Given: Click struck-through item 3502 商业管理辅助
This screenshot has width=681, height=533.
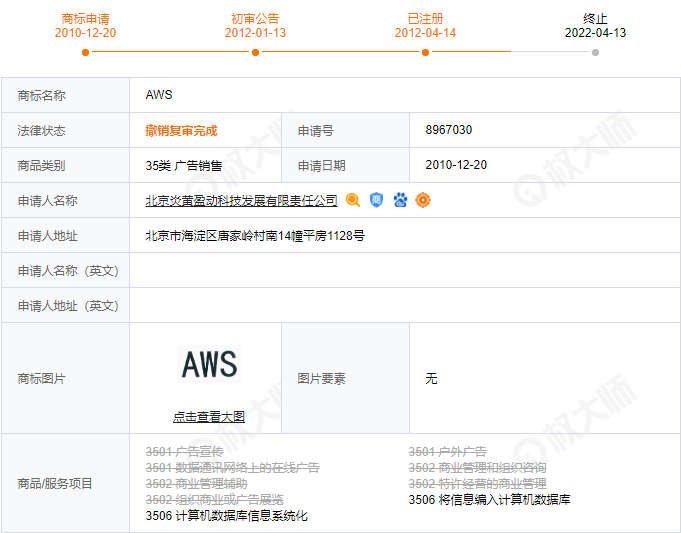Looking at the screenshot, I should 197,483.
